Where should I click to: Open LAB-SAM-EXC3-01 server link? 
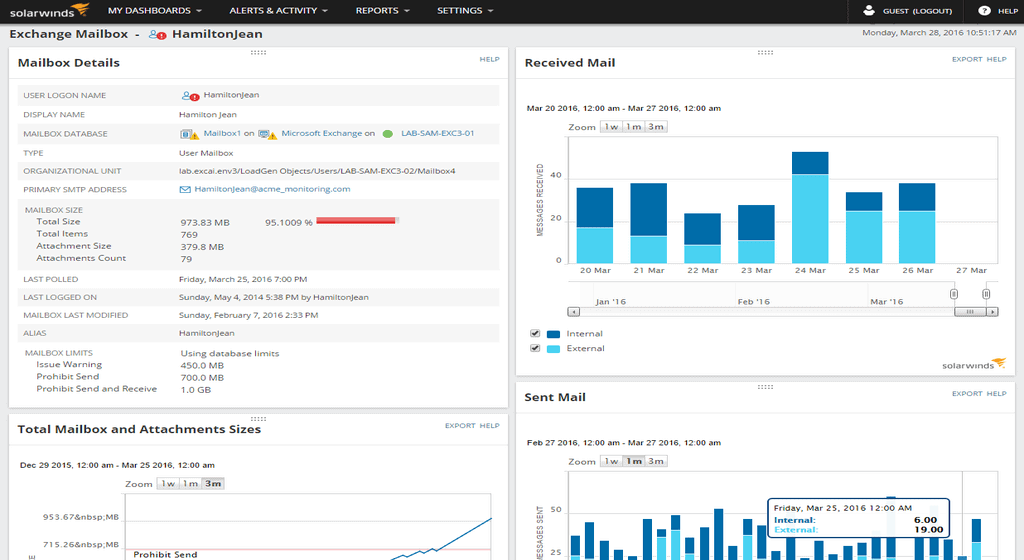click(x=438, y=133)
